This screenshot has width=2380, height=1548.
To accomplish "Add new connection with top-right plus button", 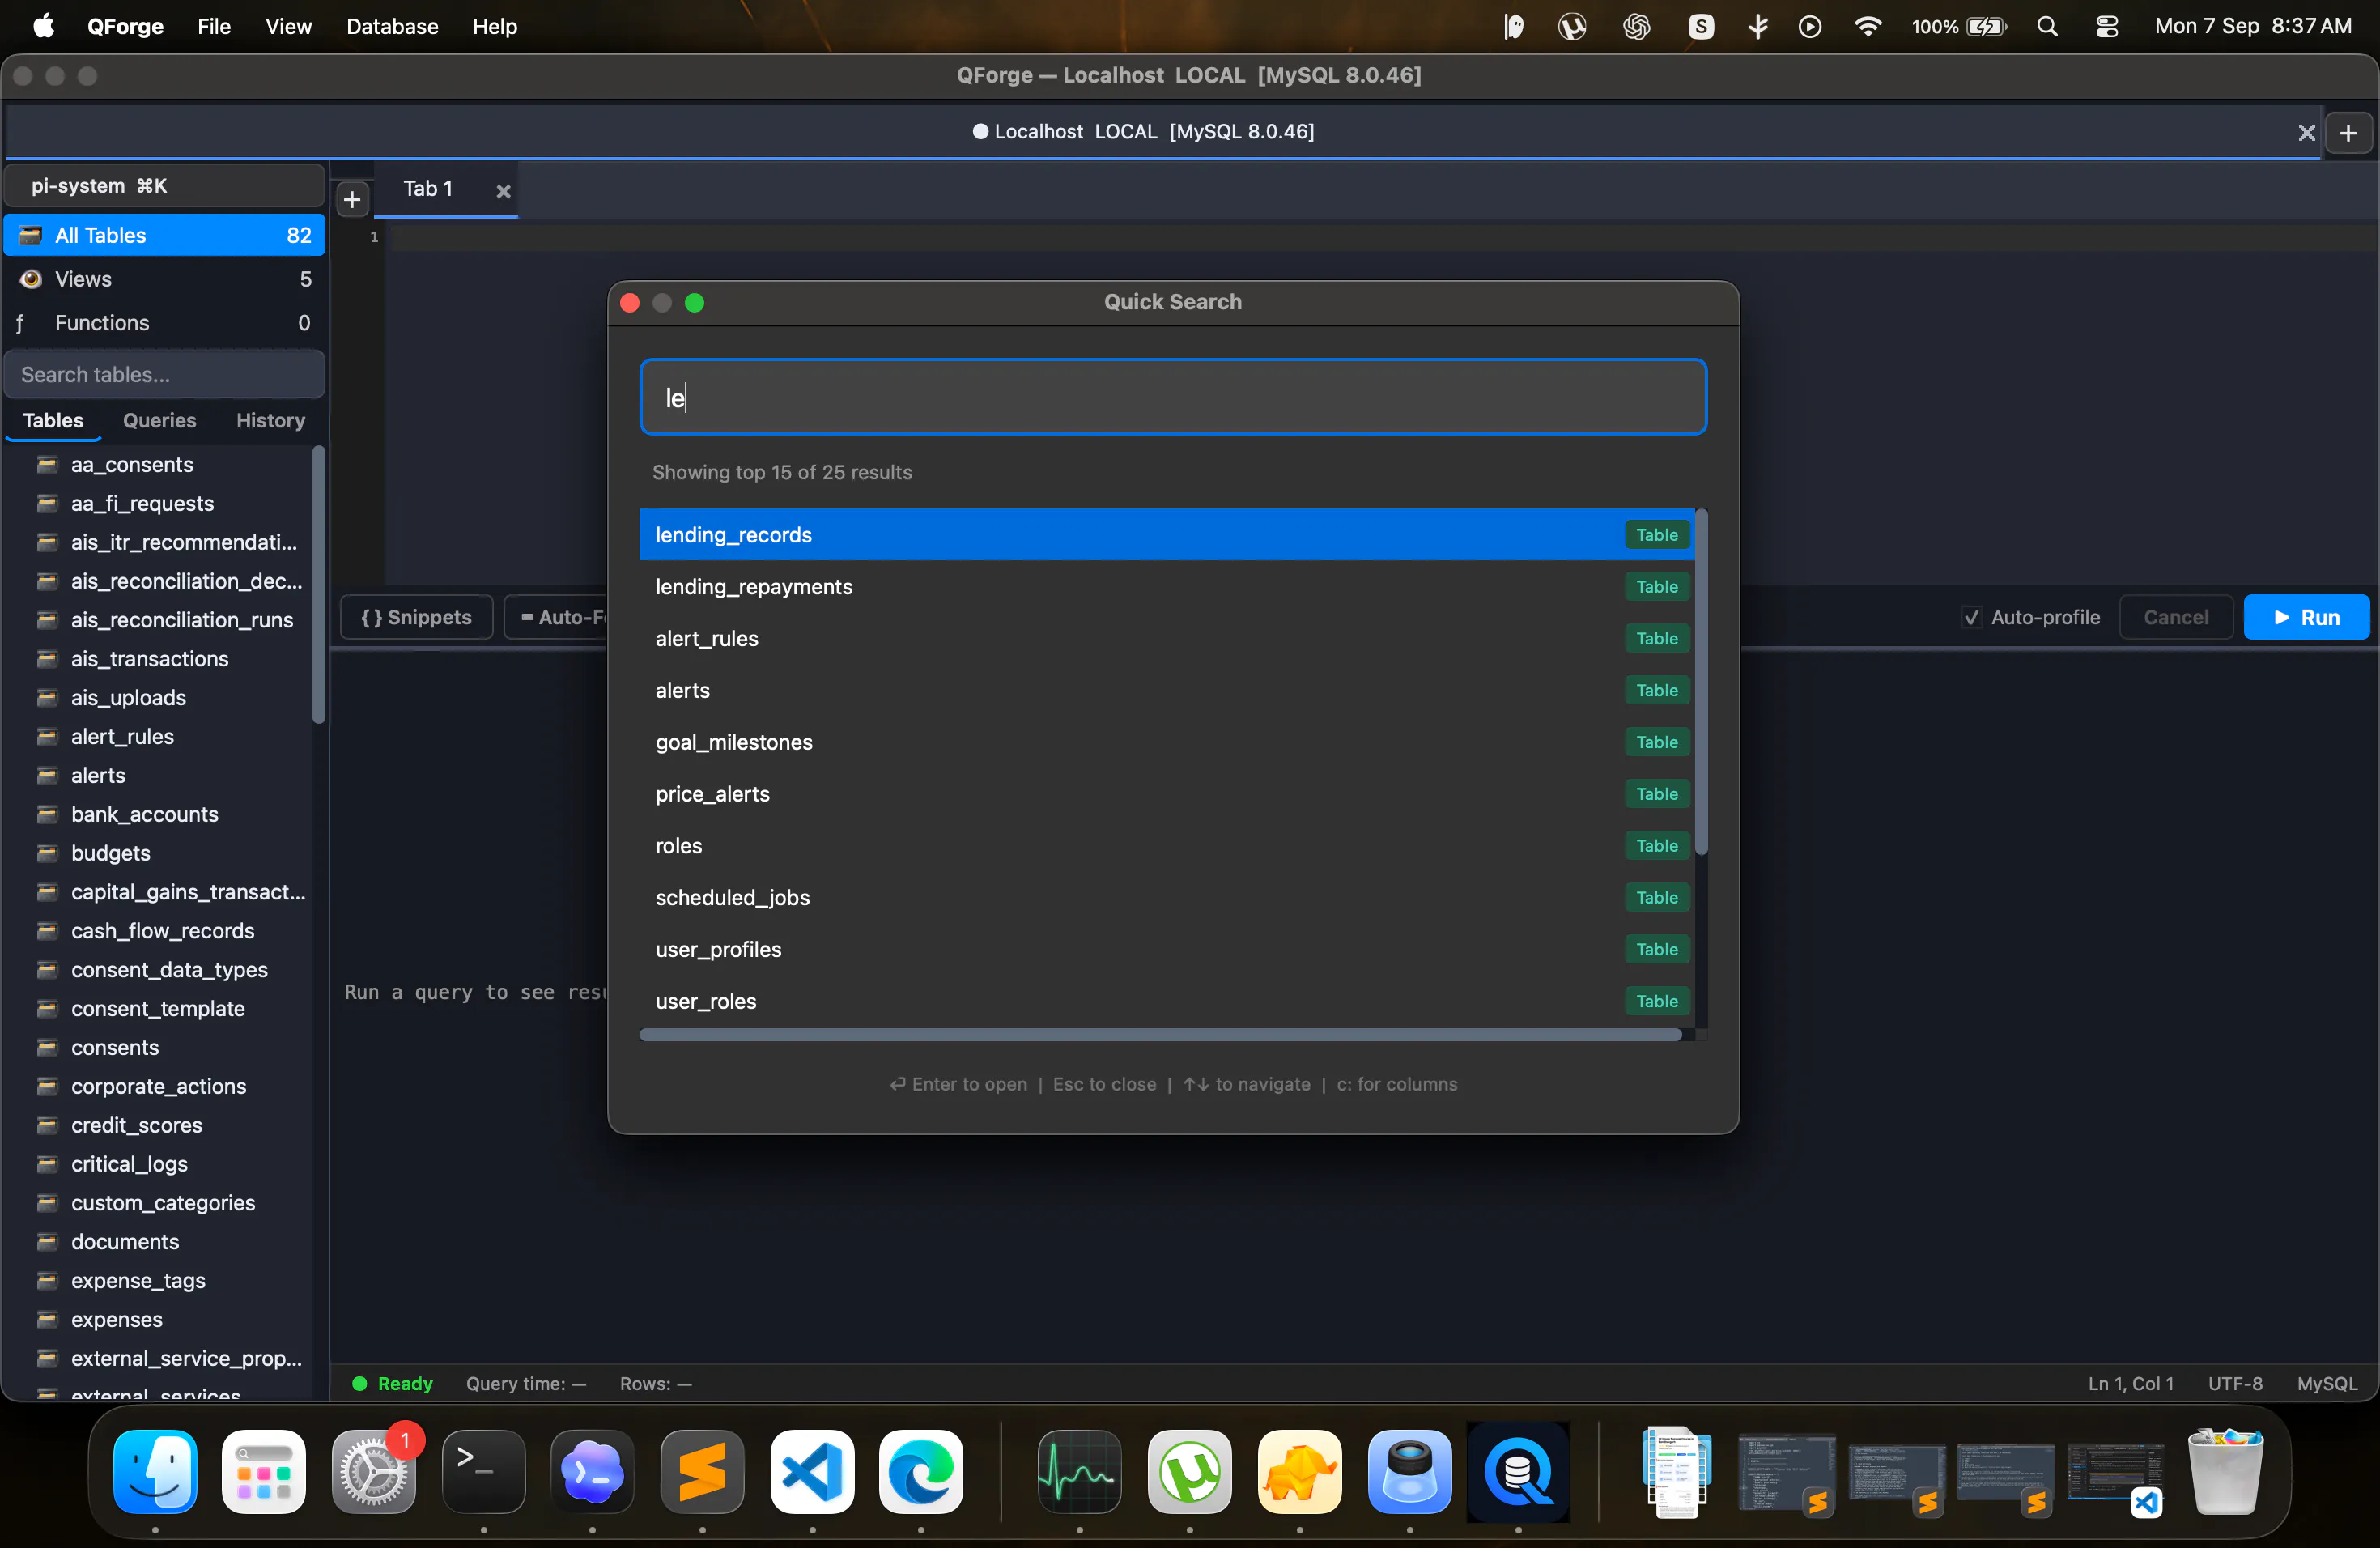I will 2348,132.
